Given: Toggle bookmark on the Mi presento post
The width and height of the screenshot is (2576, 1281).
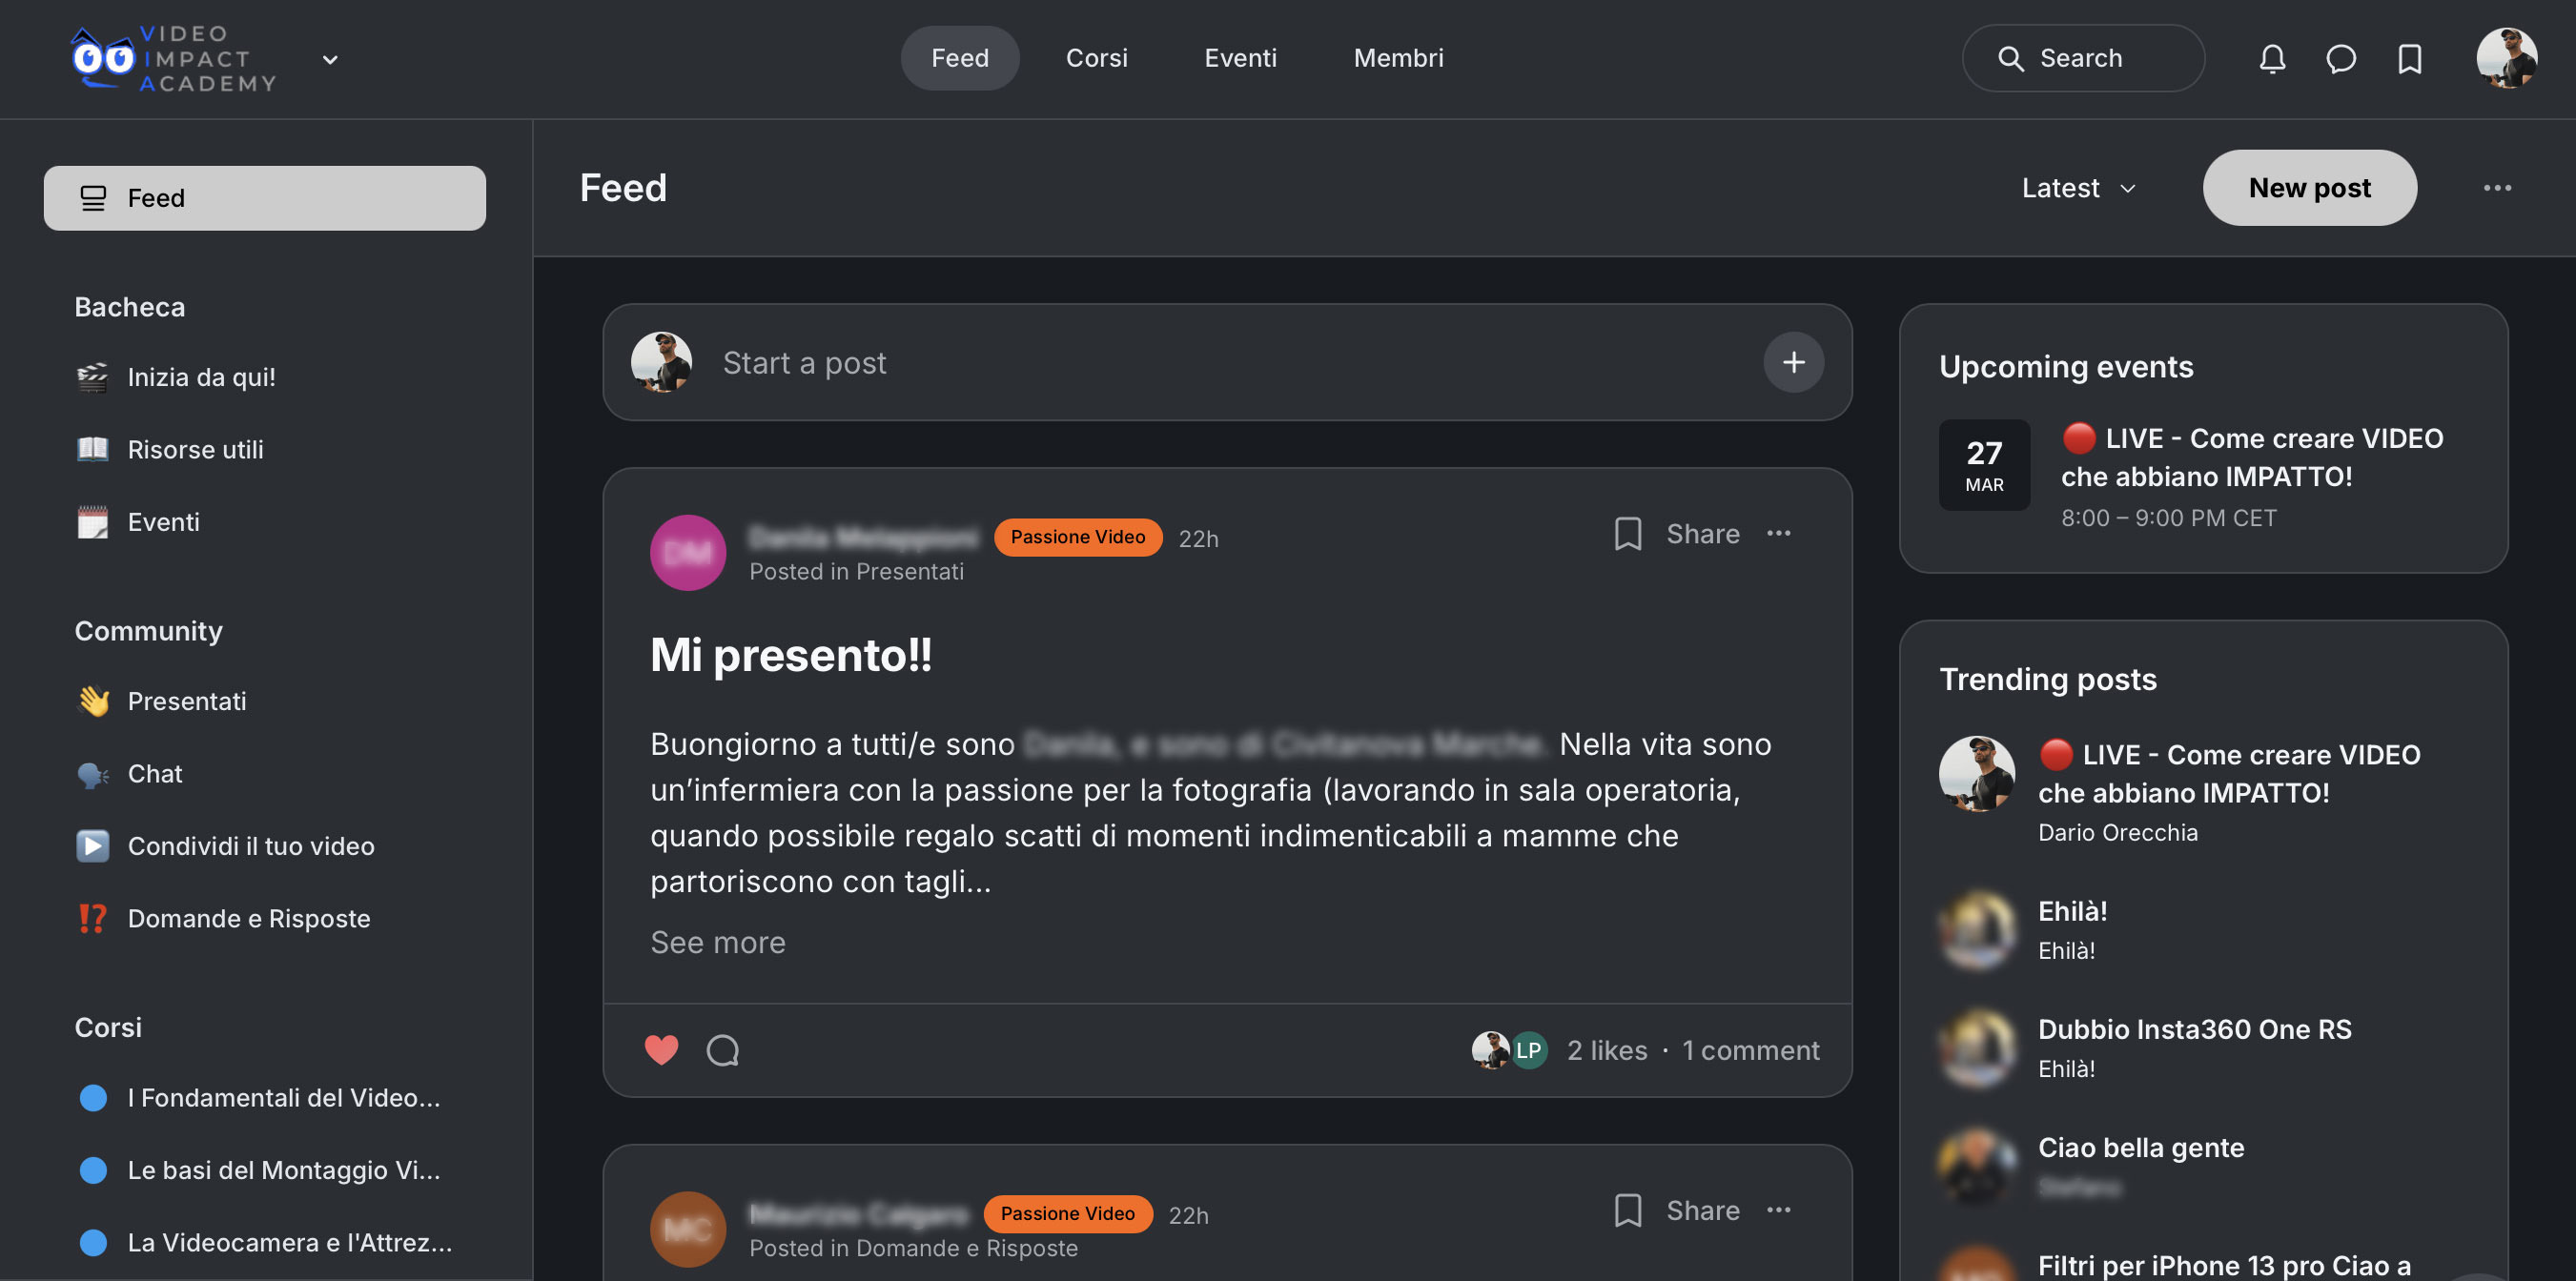Looking at the screenshot, I should (x=1627, y=533).
